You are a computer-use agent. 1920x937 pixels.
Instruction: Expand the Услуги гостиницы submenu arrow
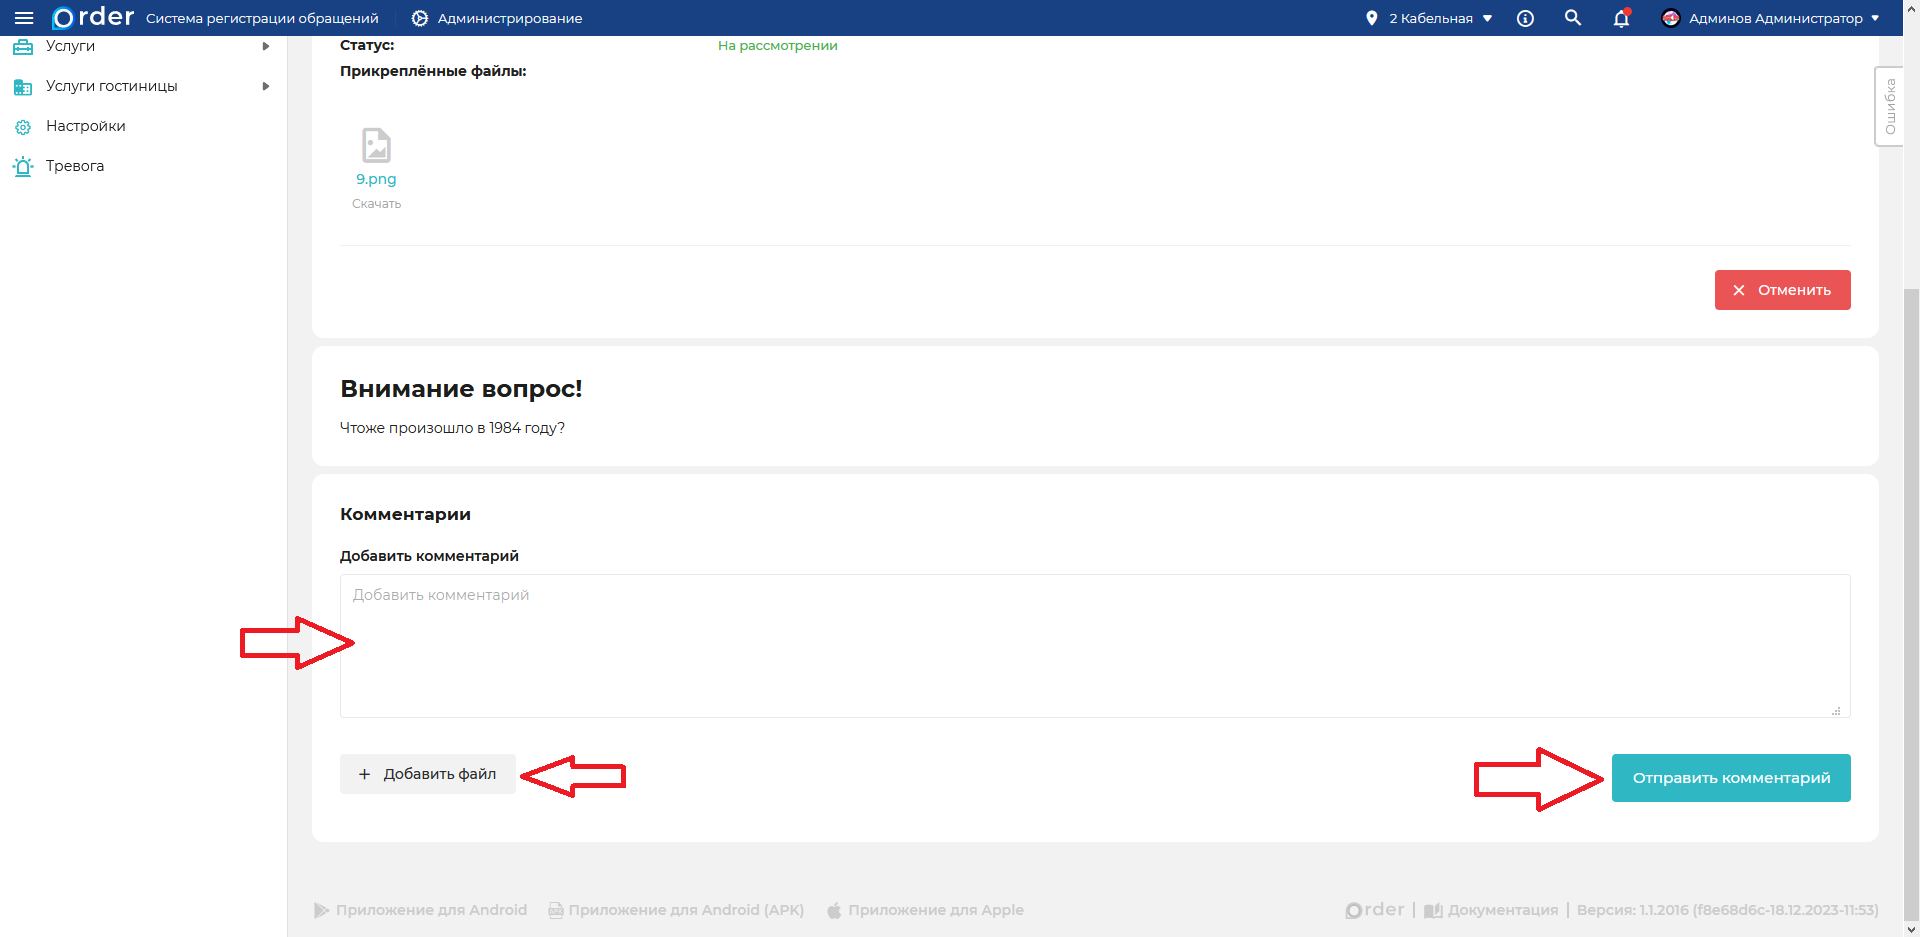(266, 86)
